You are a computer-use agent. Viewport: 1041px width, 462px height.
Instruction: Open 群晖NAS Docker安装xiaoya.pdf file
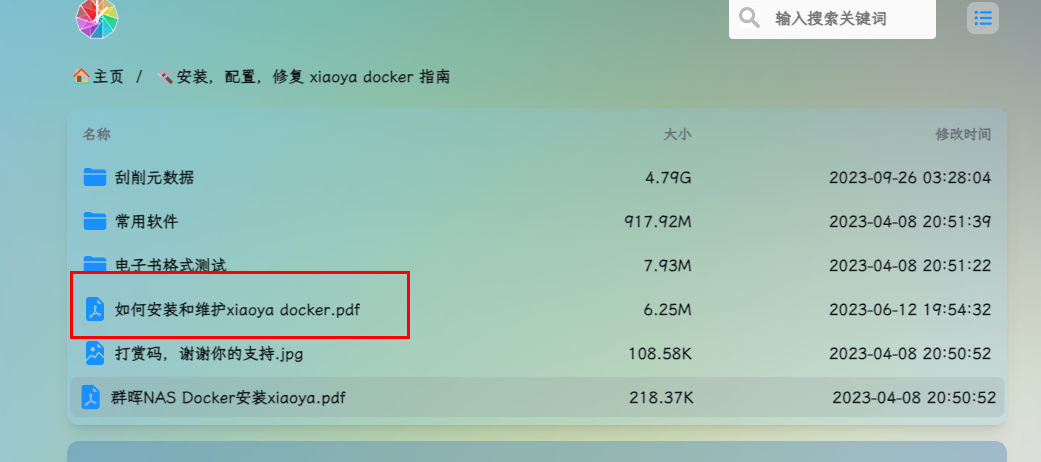tap(228, 397)
